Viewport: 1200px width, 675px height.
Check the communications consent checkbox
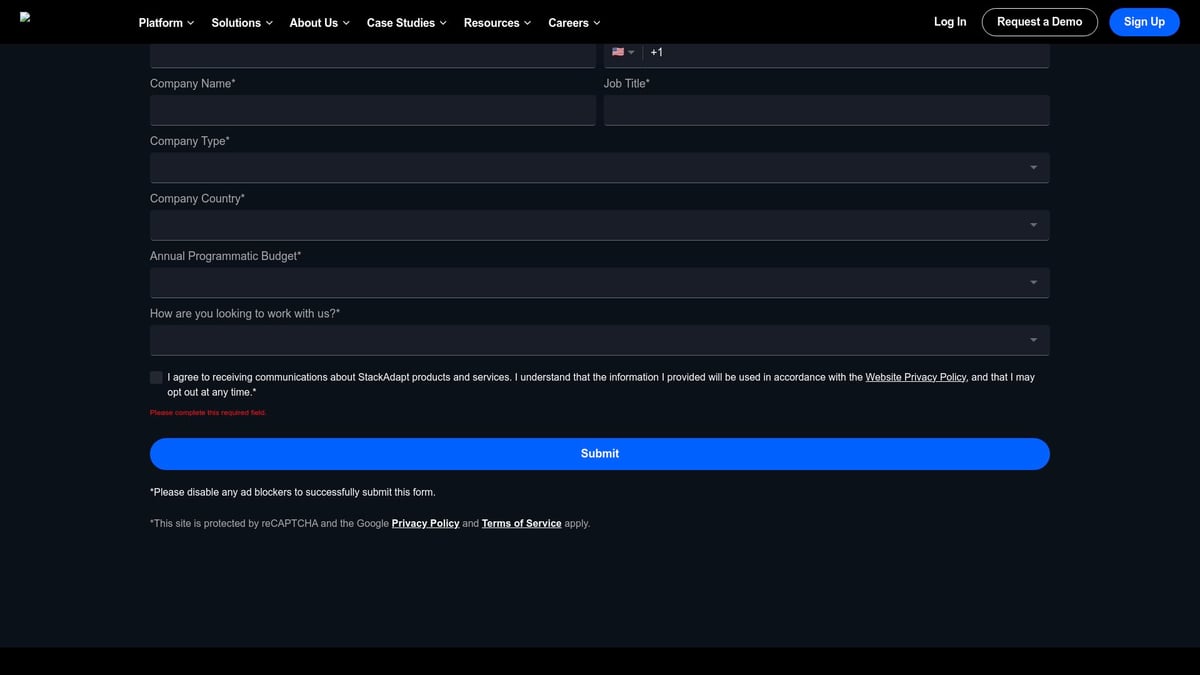[156, 377]
